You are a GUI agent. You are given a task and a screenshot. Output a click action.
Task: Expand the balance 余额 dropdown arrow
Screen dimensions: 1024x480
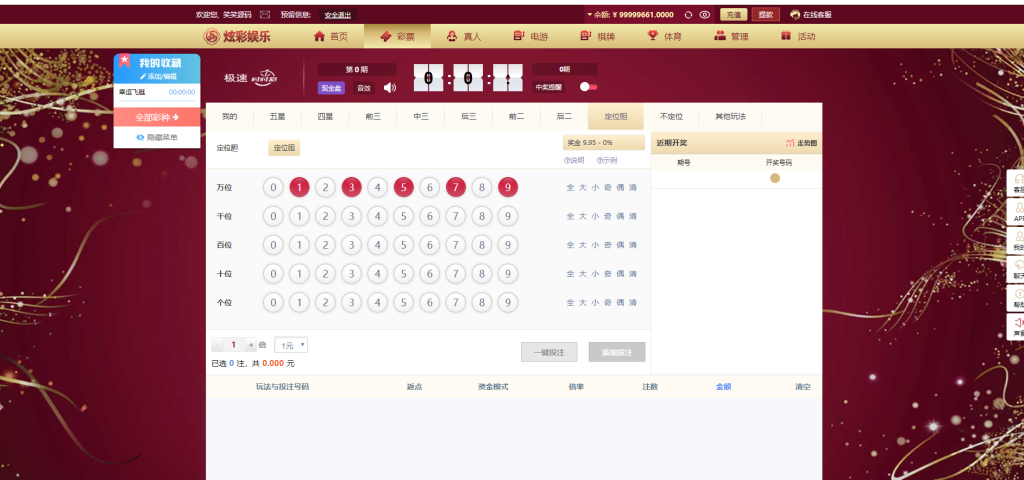click(589, 15)
